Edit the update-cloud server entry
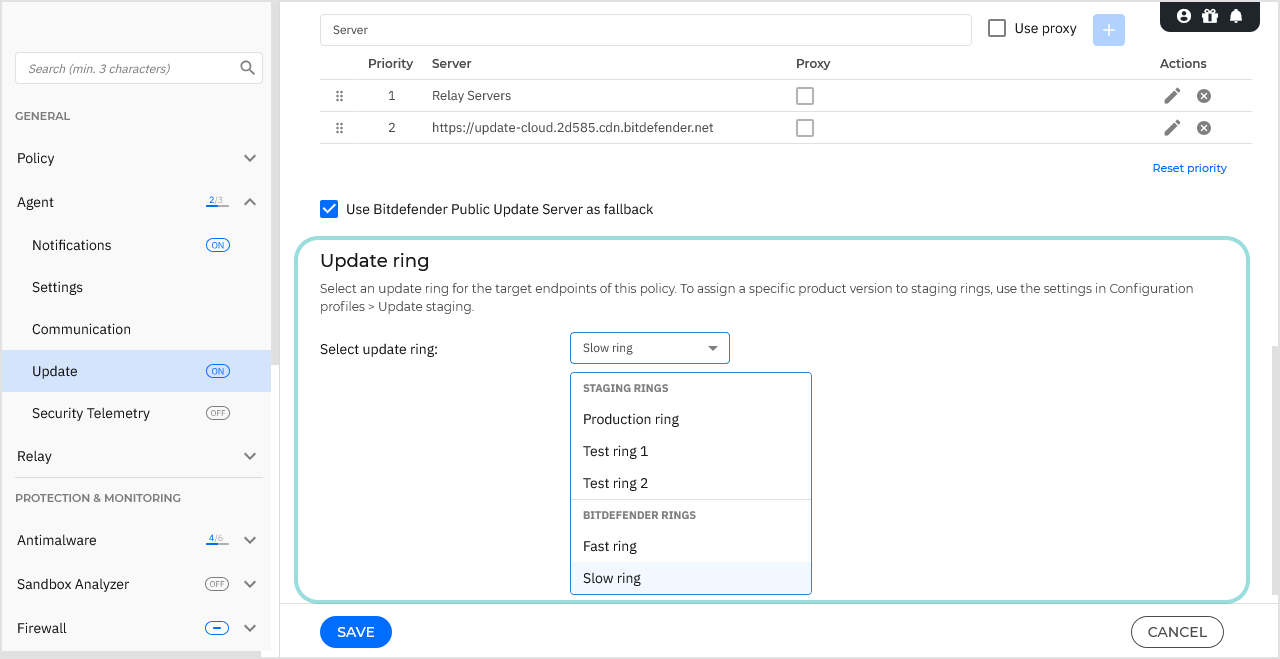This screenshot has width=1280, height=659. point(1172,128)
